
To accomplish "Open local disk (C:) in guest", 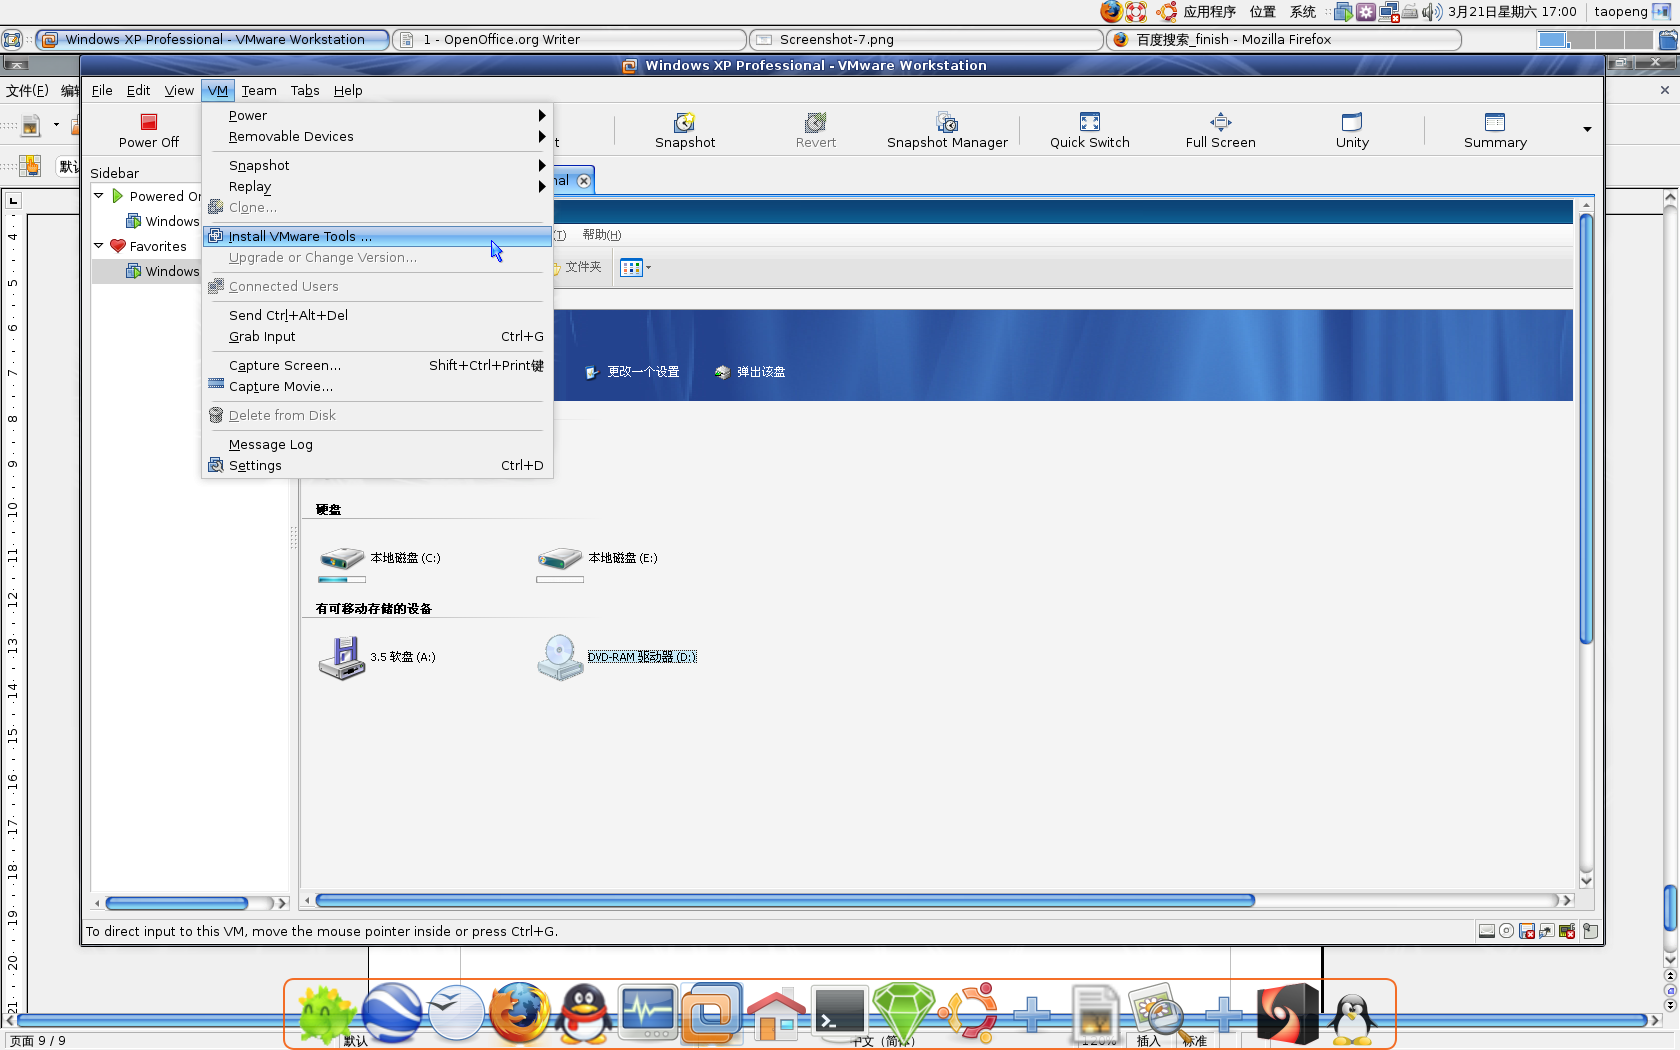I will 380,562.
